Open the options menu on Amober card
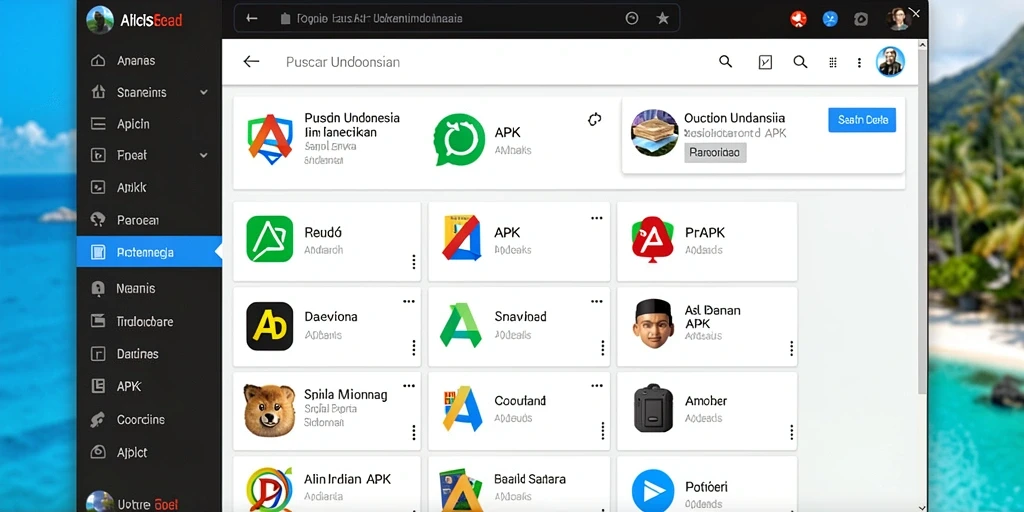This screenshot has height=512, width=1024. (791, 432)
